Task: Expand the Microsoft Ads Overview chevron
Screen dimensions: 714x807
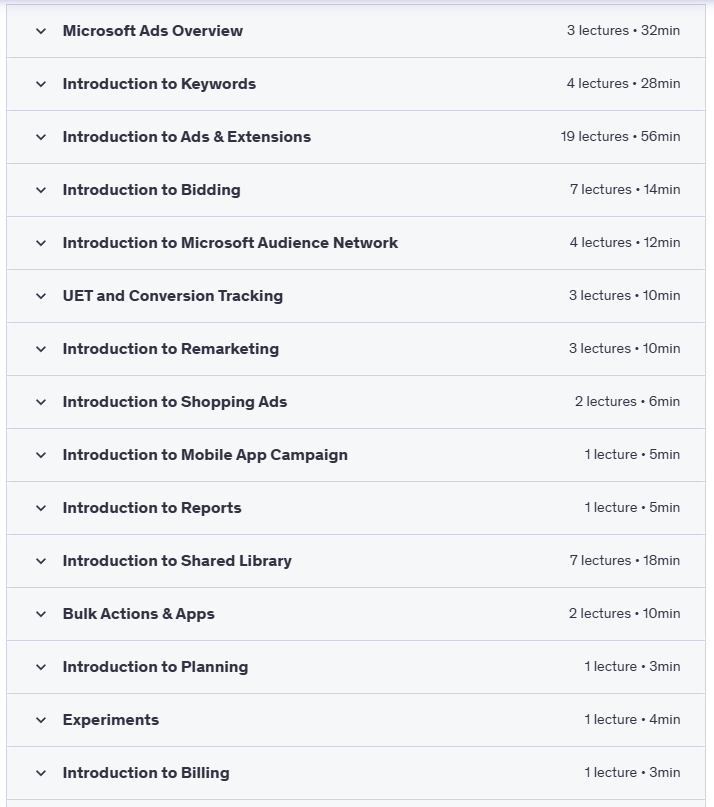Action: [41, 31]
